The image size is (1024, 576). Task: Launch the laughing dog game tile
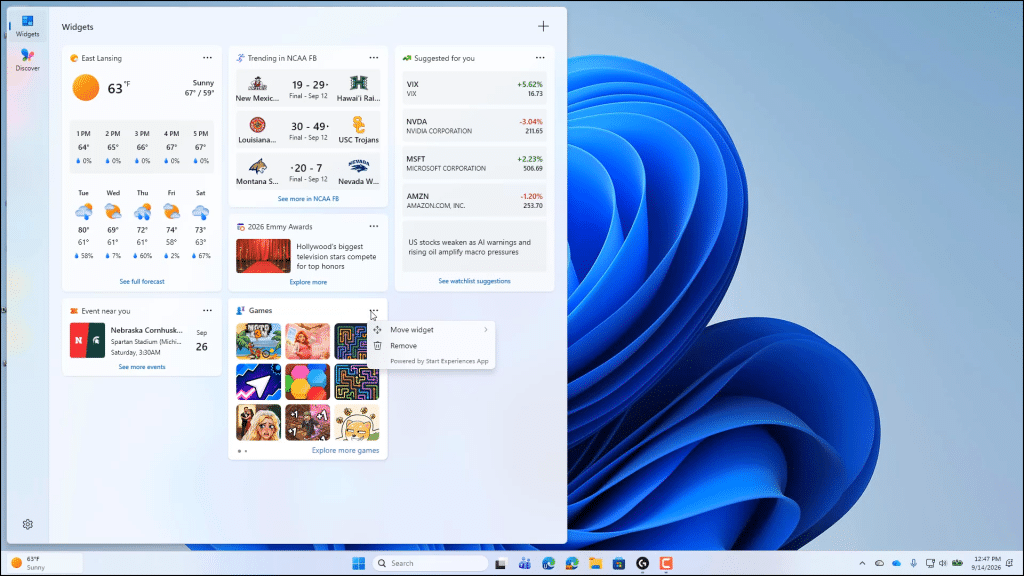click(357, 423)
